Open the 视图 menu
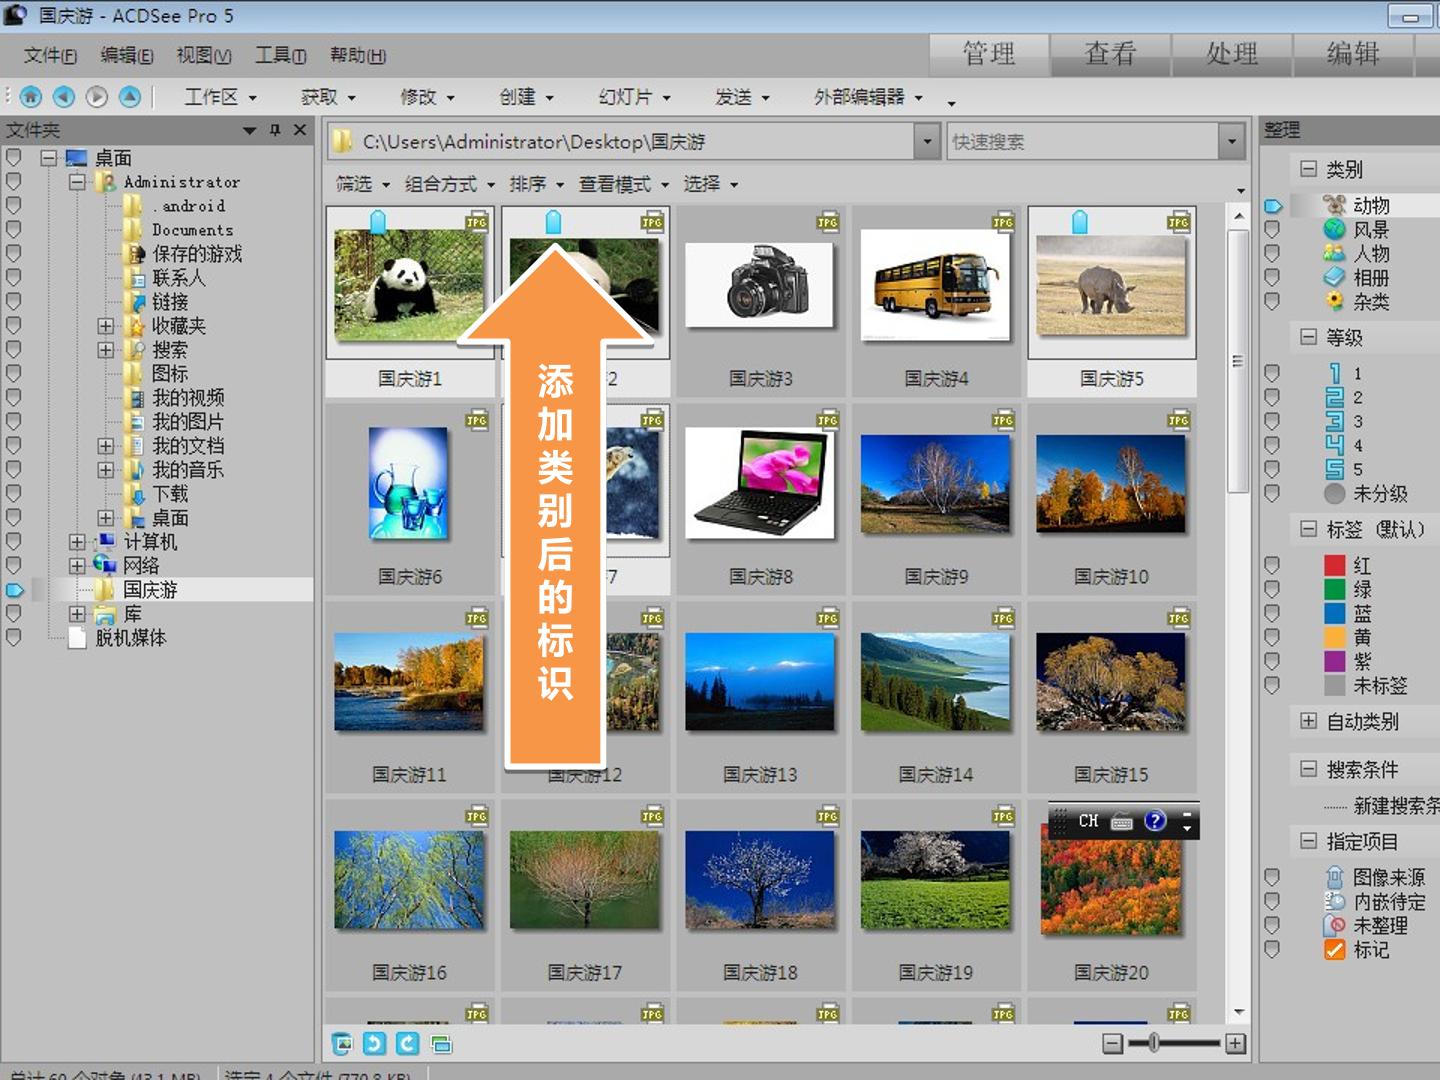The height and width of the screenshot is (1080, 1440). (x=204, y=55)
